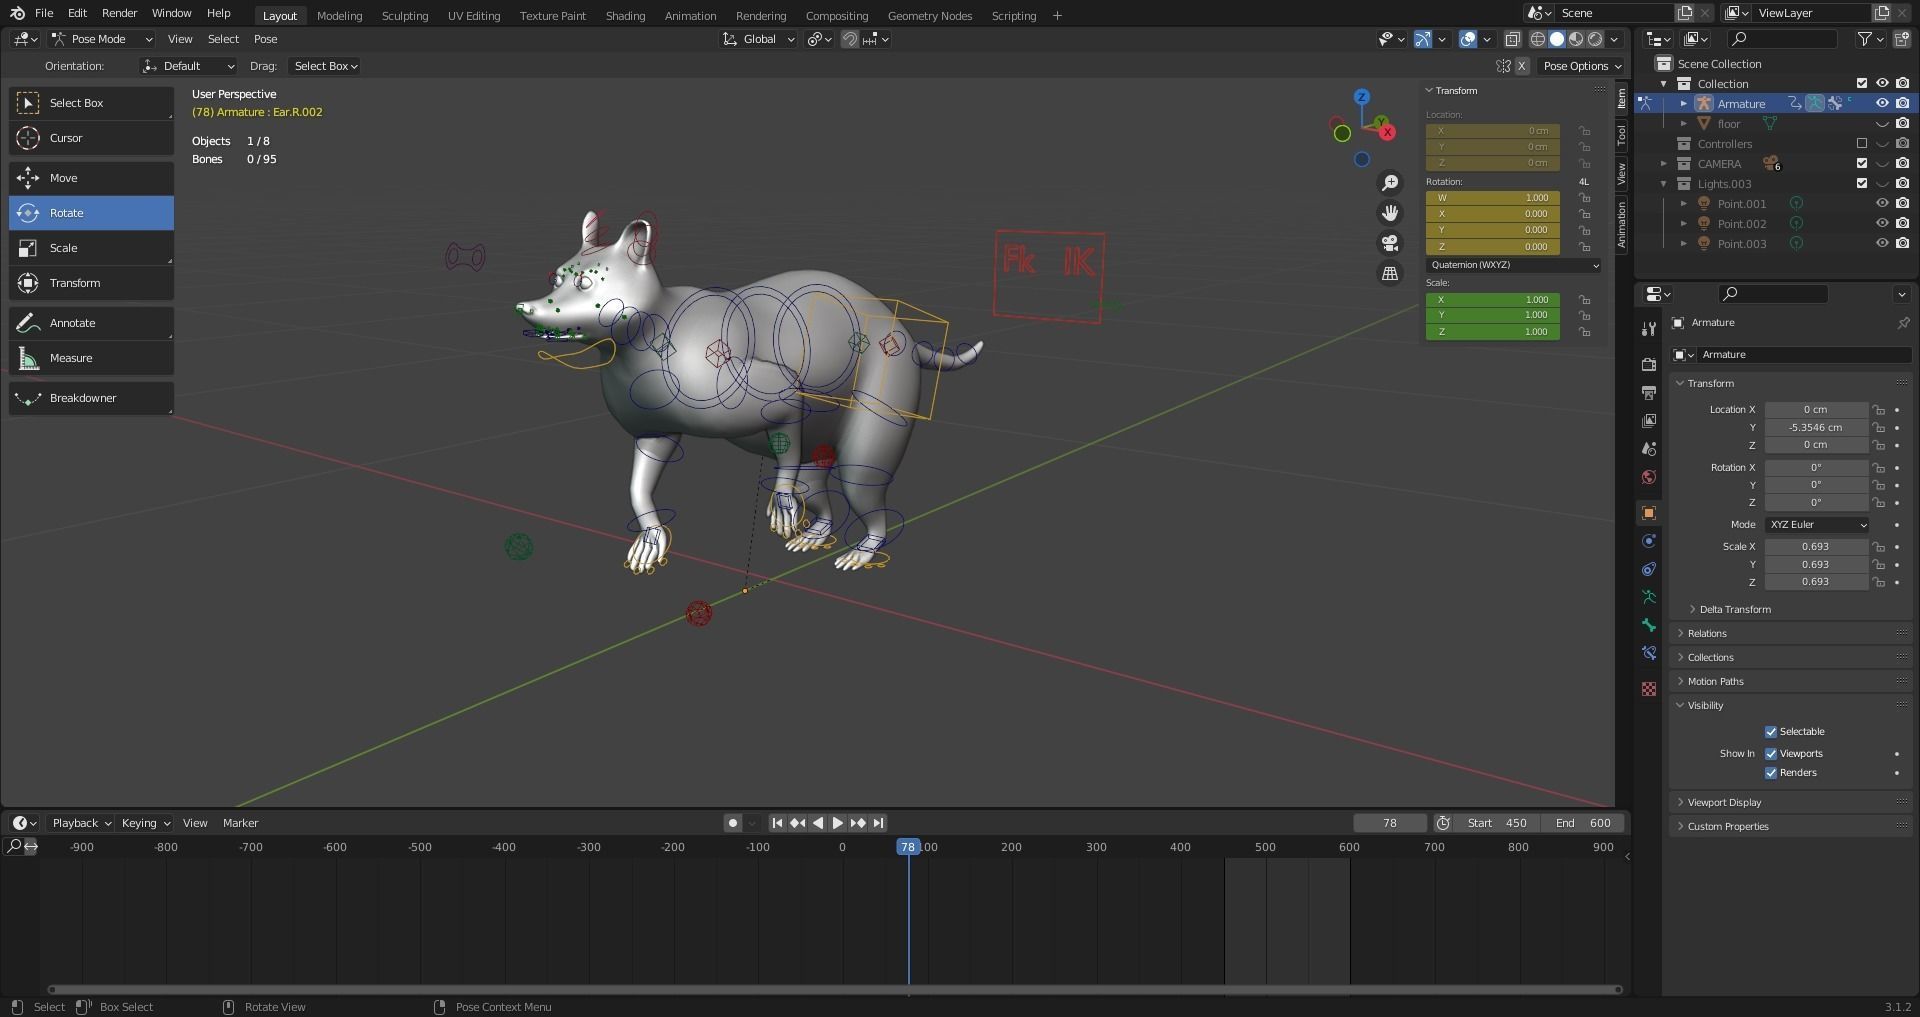Expand the Delta Transform section

[1734, 609]
